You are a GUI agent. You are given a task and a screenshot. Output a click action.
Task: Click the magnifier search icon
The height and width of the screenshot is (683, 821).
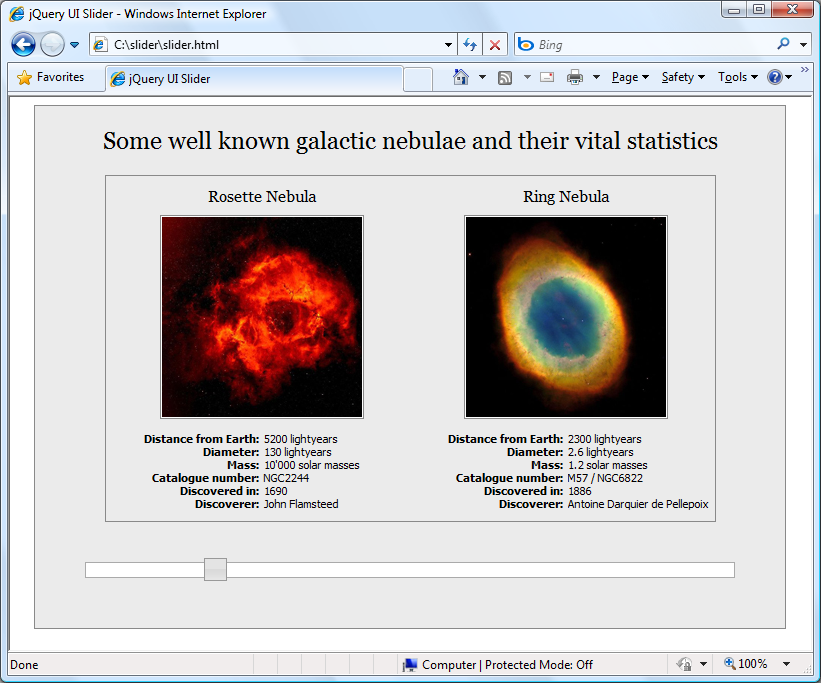coord(784,44)
